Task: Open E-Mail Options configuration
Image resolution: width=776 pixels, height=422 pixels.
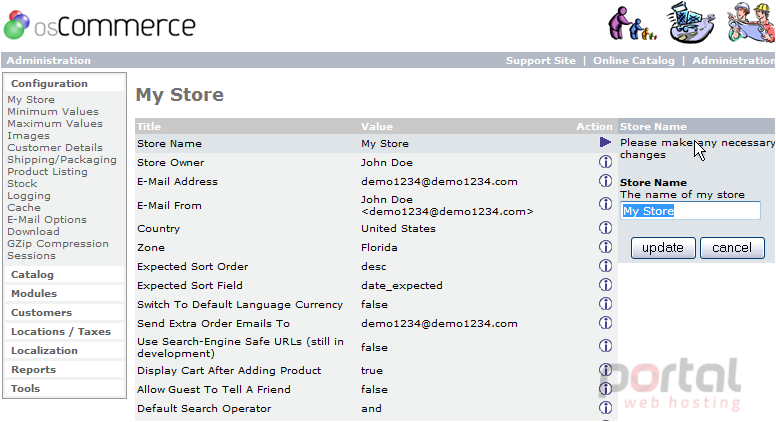Action: [47, 220]
